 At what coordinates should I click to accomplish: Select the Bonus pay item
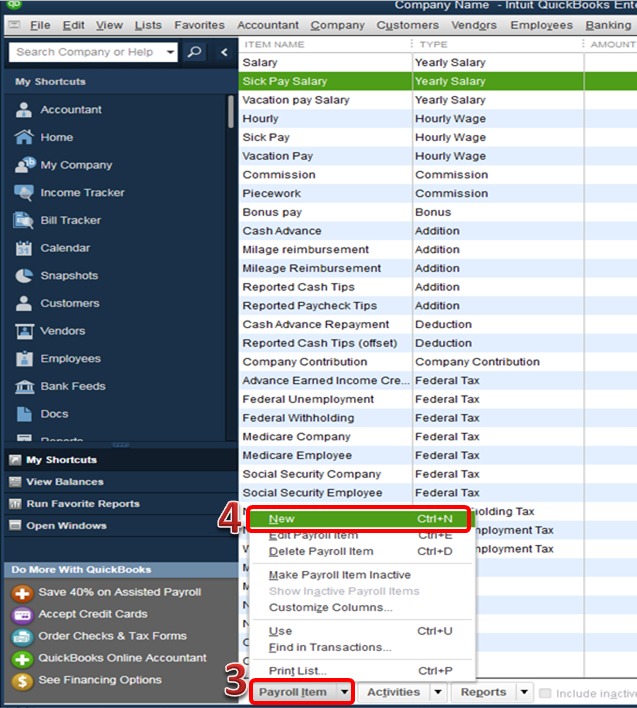[272, 212]
